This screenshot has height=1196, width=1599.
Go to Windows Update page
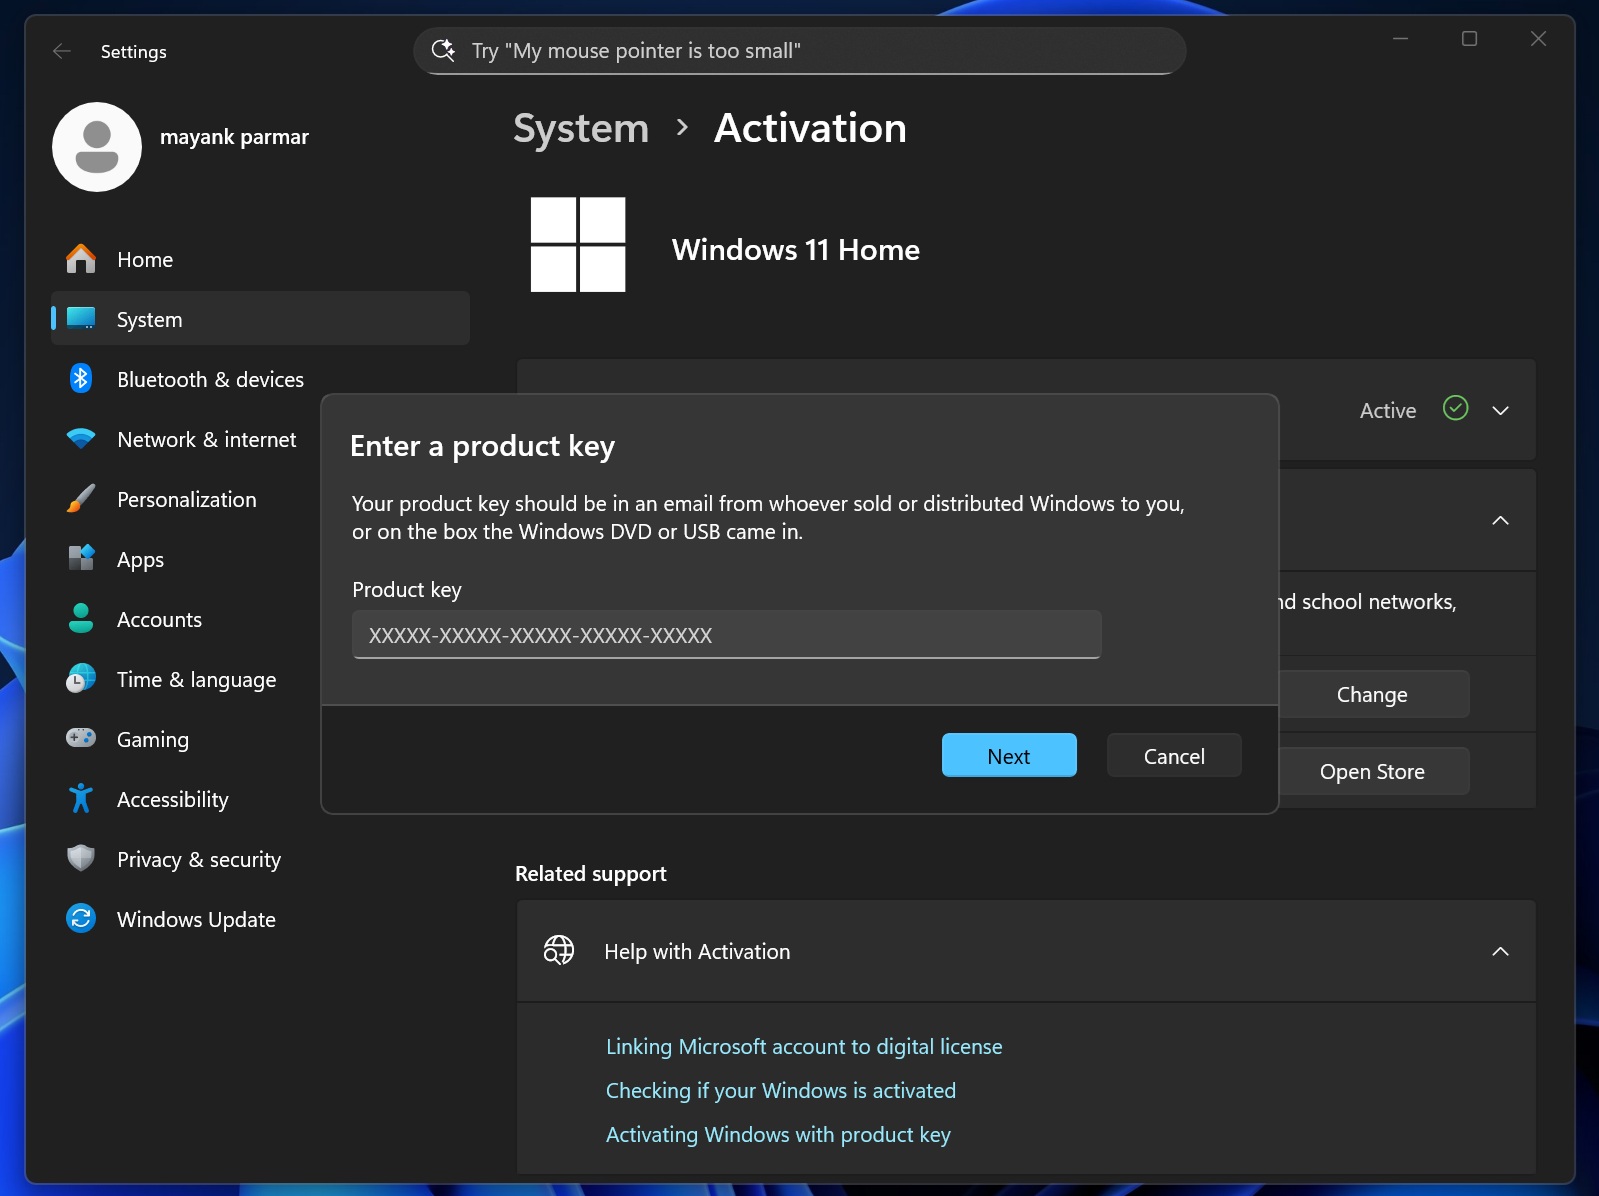pos(260,919)
